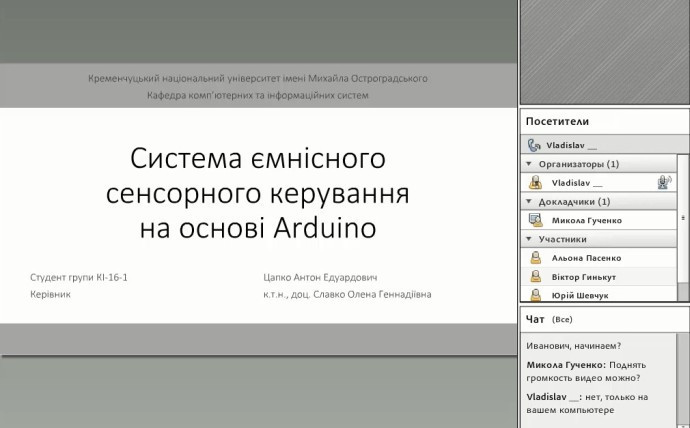Click the avatar icon of Віктор Гинькут
The image size is (690, 428).
(x=536, y=275)
